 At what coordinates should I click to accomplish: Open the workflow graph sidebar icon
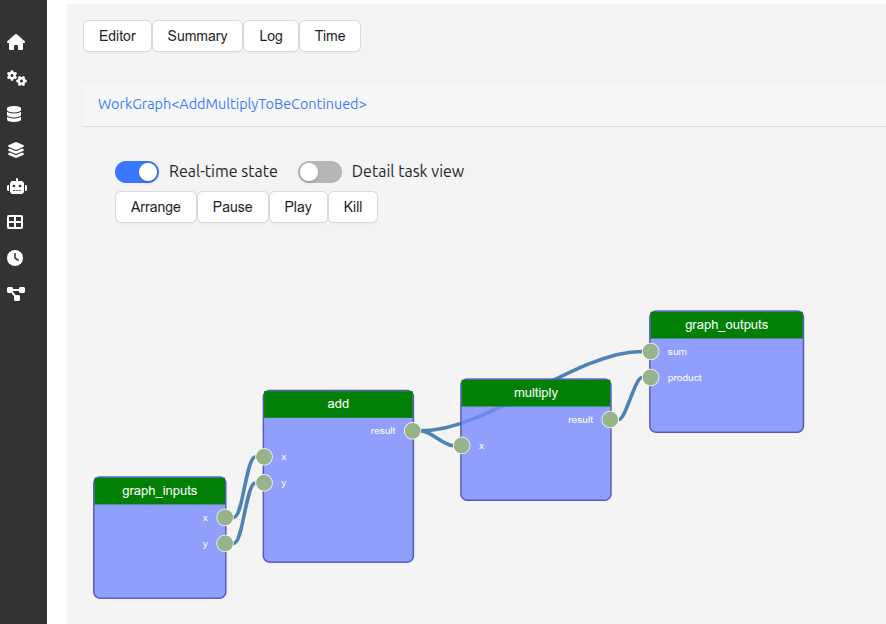[16, 294]
